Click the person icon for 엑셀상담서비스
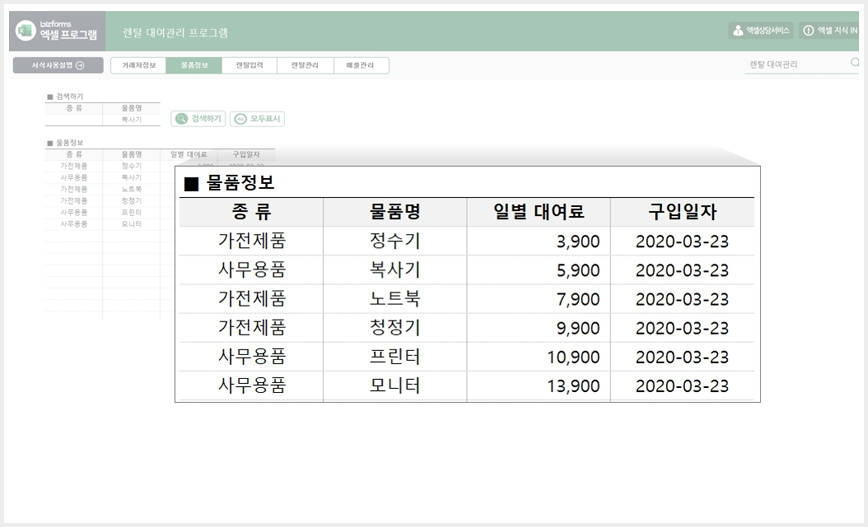The image size is (868, 527). tap(738, 30)
